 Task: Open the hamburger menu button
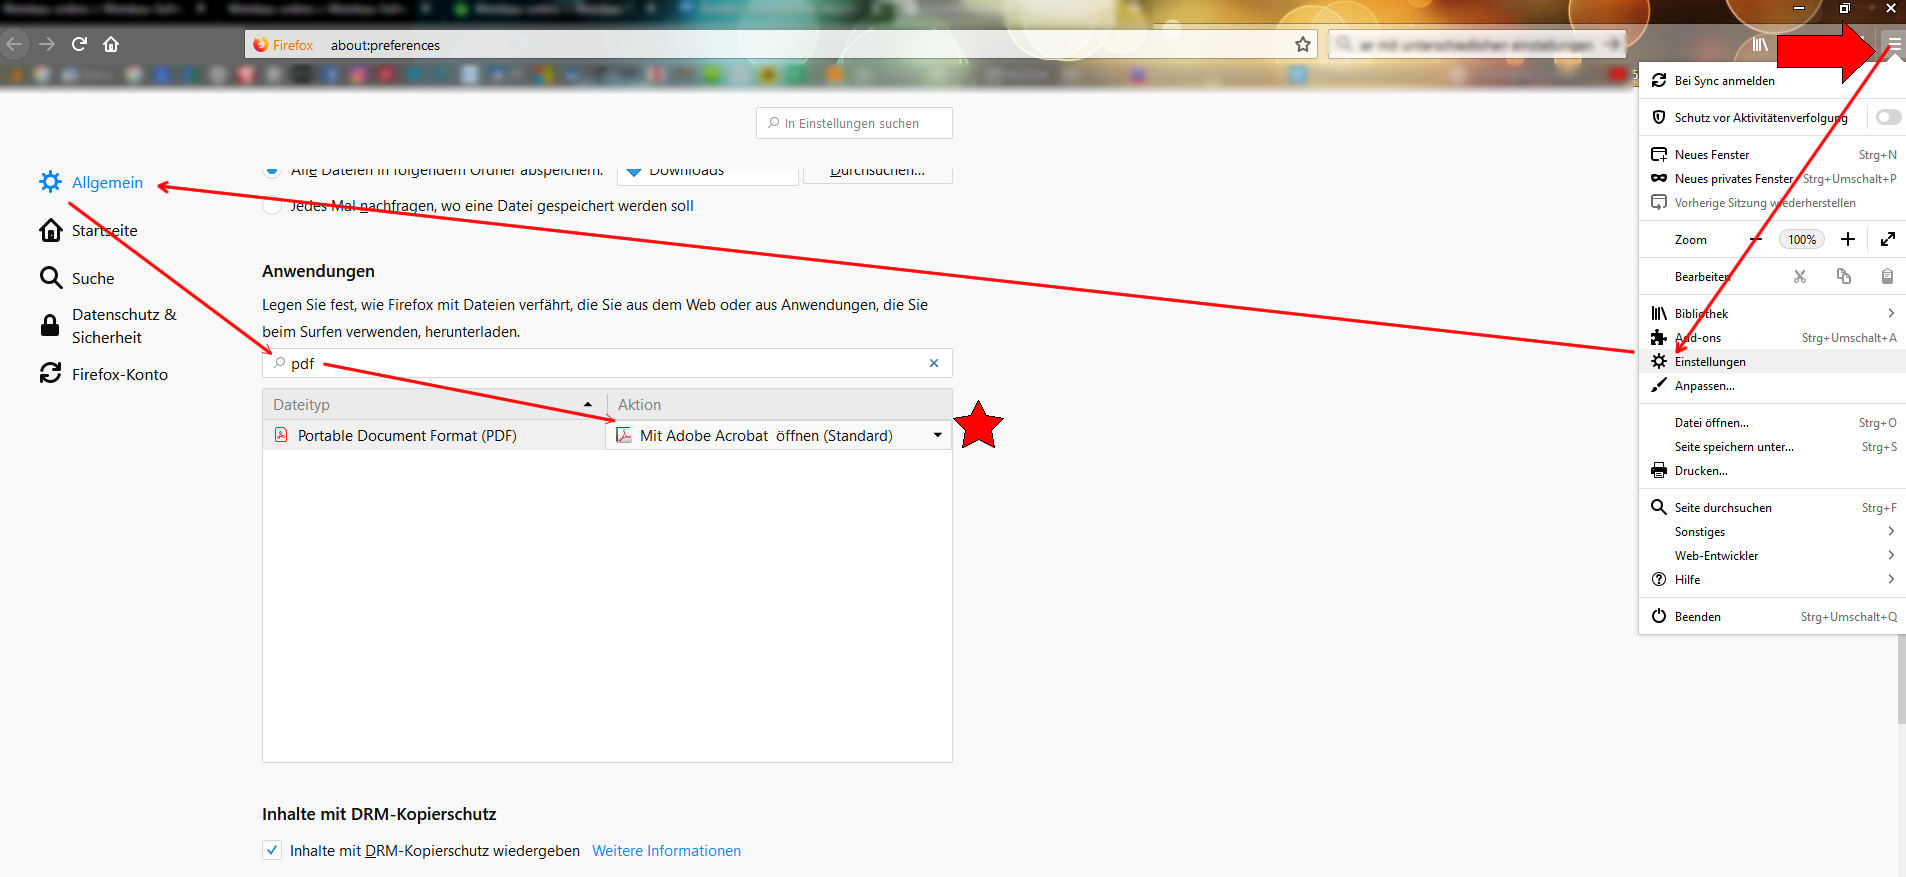point(1894,44)
